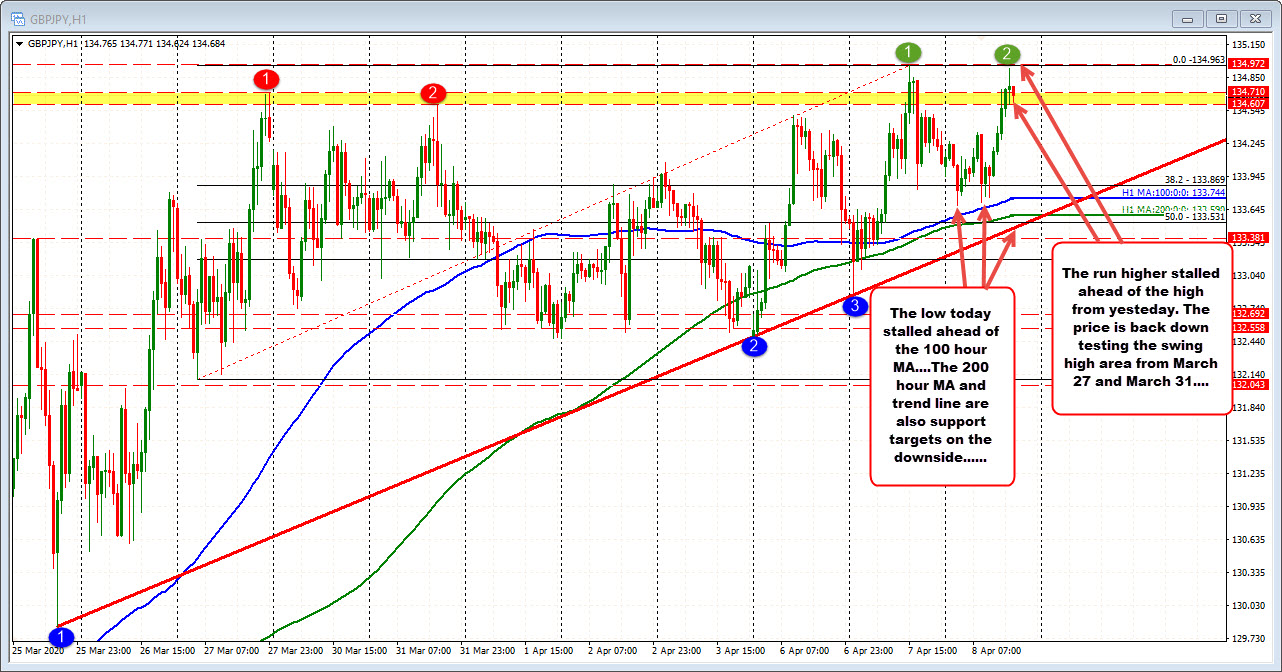Click the 2 Apr 07:00 time axis label
The width and height of the screenshot is (1282, 672).
tap(615, 650)
